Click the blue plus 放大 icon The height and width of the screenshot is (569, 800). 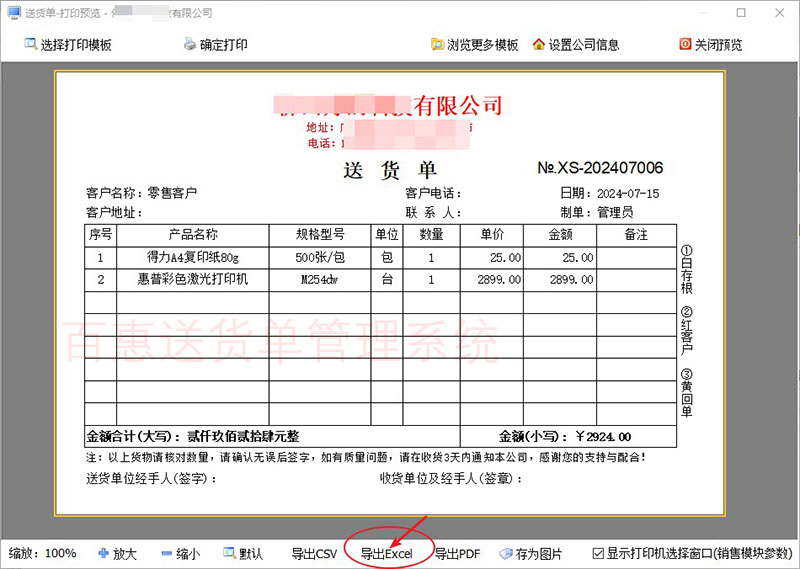coord(104,553)
